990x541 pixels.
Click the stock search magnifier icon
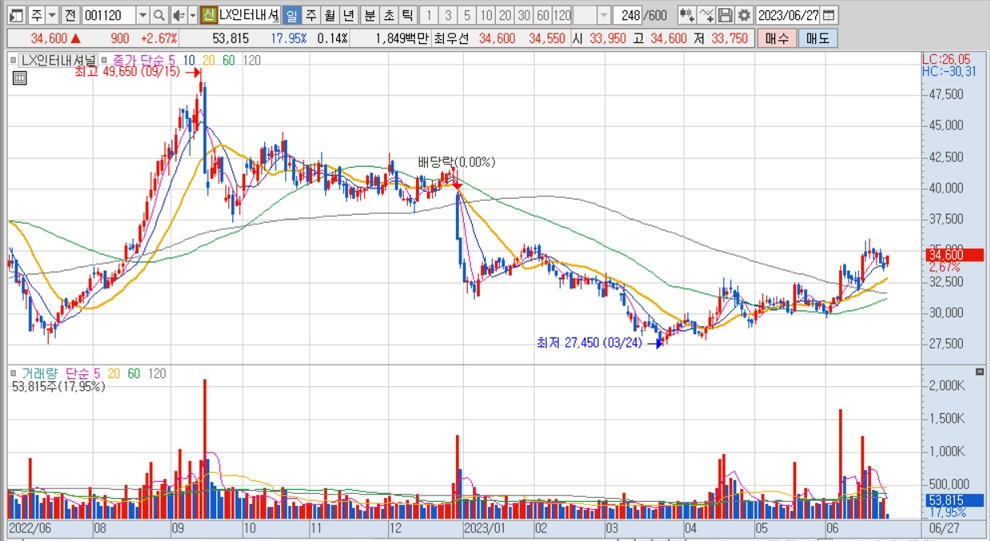[159, 16]
